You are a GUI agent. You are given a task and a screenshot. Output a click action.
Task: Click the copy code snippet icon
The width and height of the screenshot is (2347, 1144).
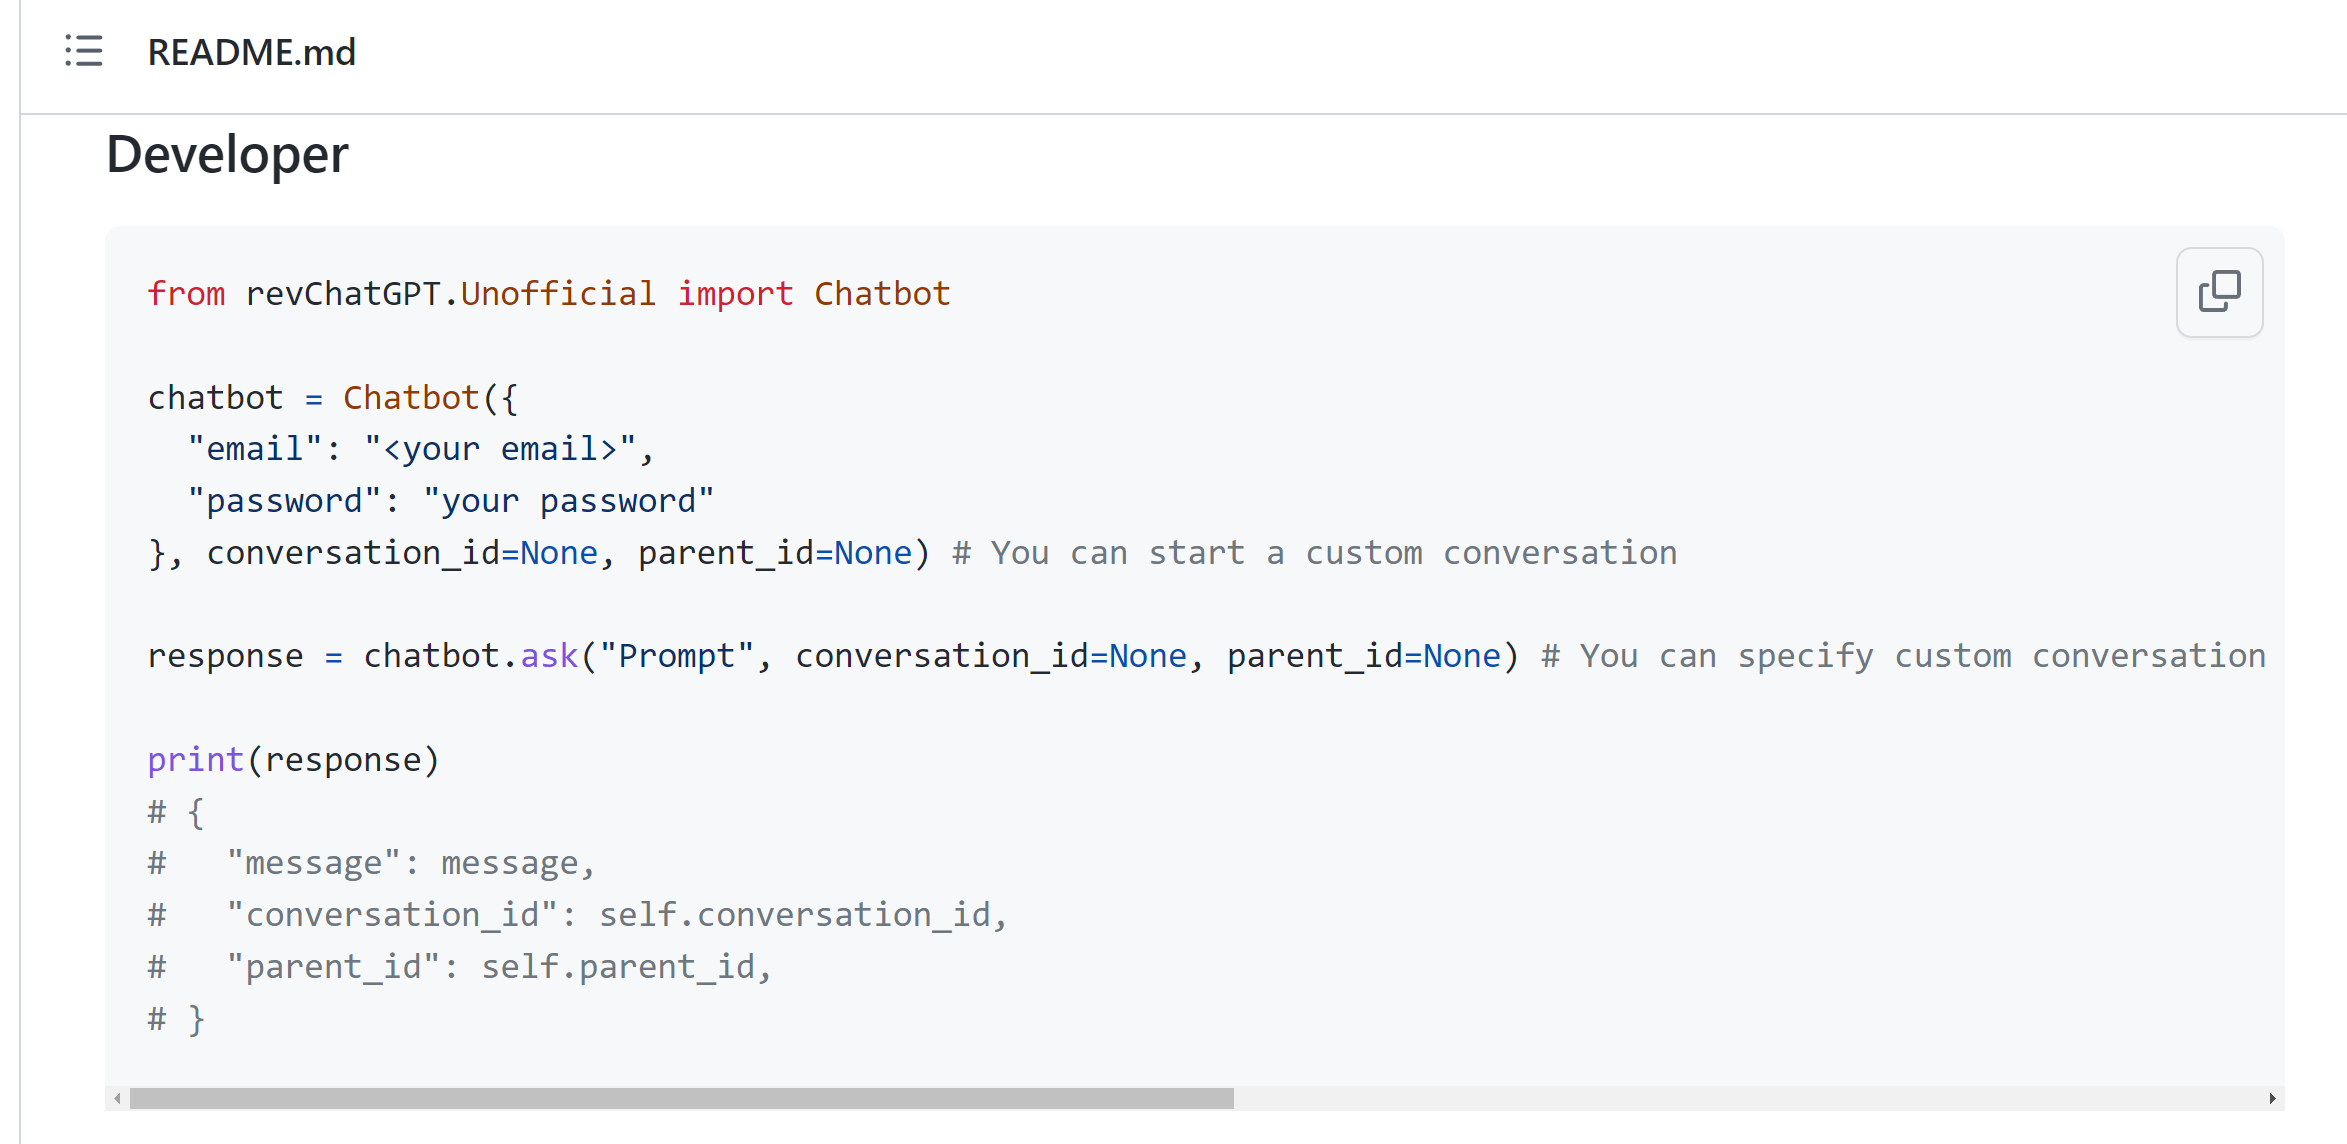pos(2219,292)
